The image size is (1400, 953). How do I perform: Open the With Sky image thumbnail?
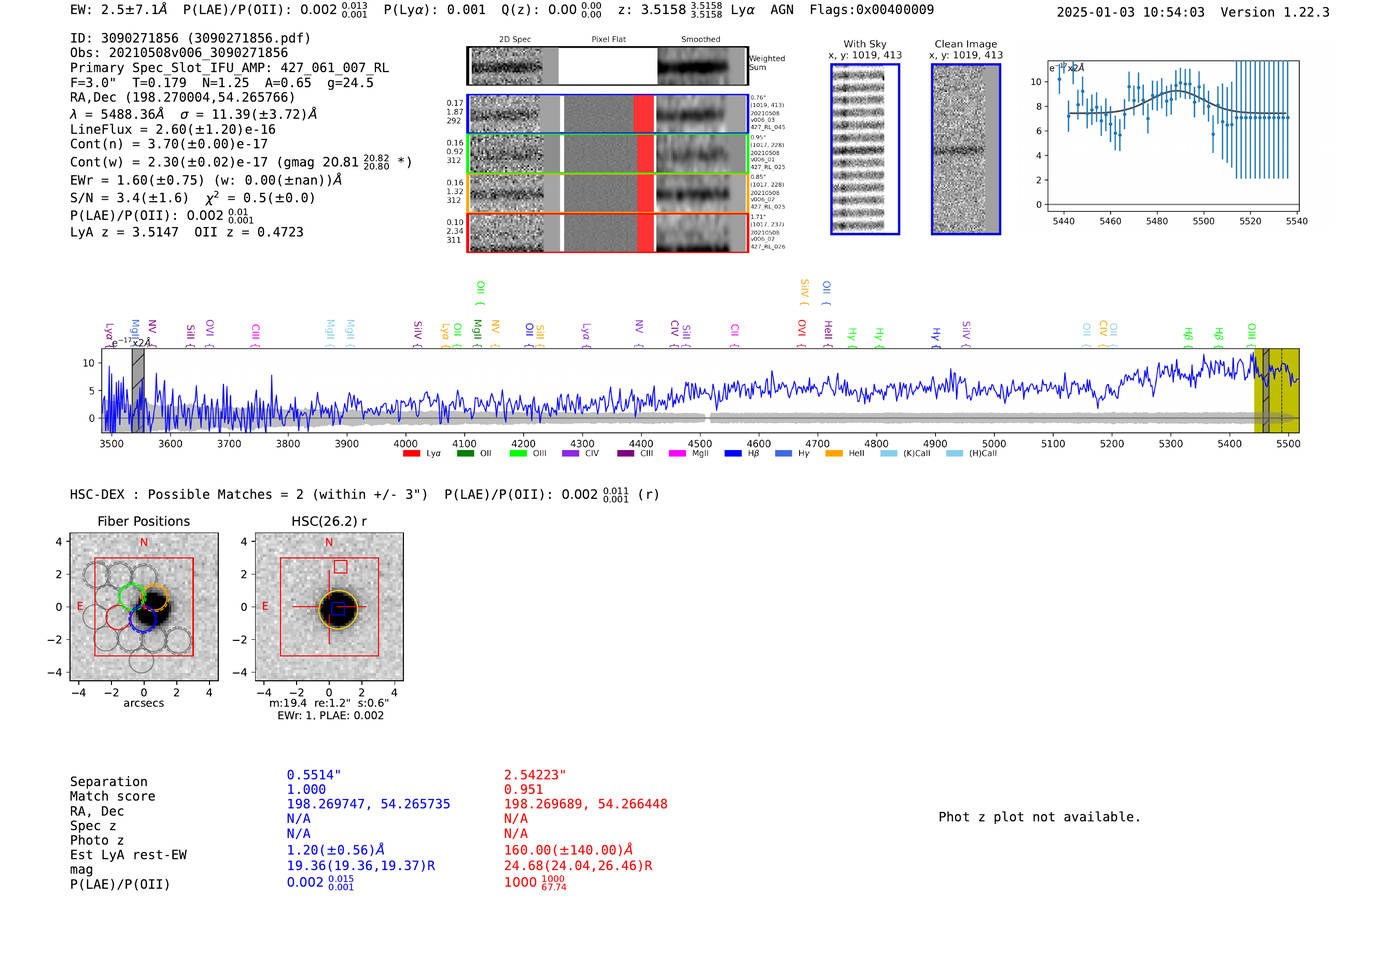point(865,149)
